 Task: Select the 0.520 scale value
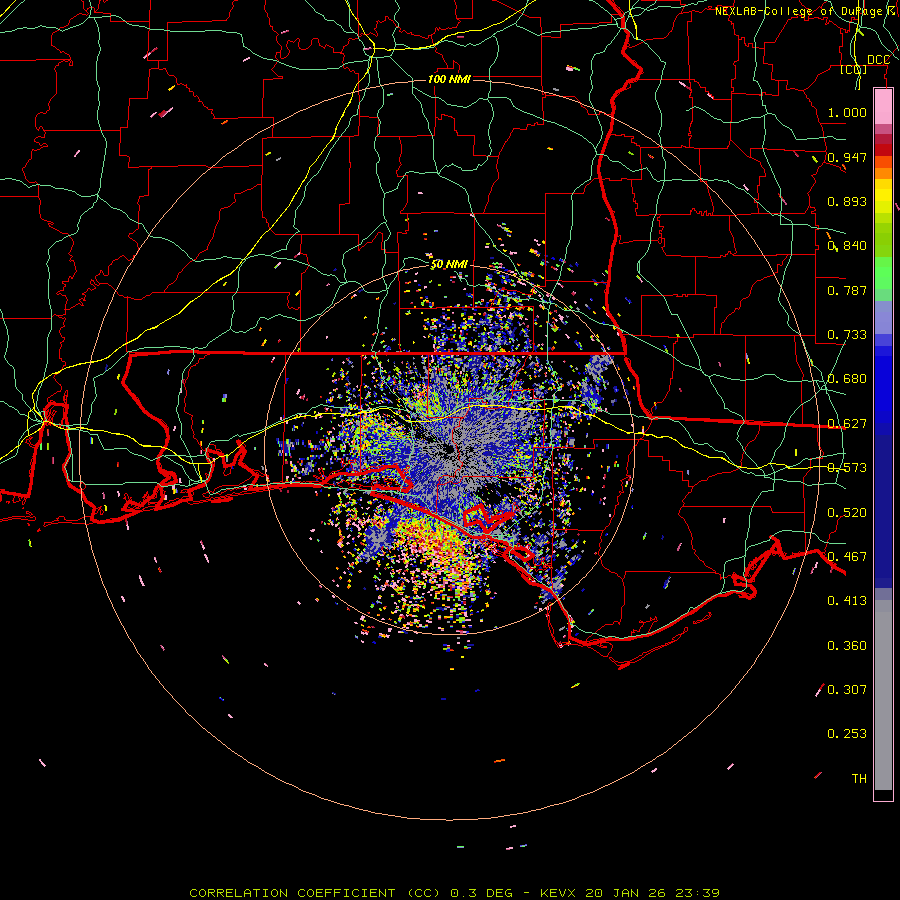(x=847, y=513)
